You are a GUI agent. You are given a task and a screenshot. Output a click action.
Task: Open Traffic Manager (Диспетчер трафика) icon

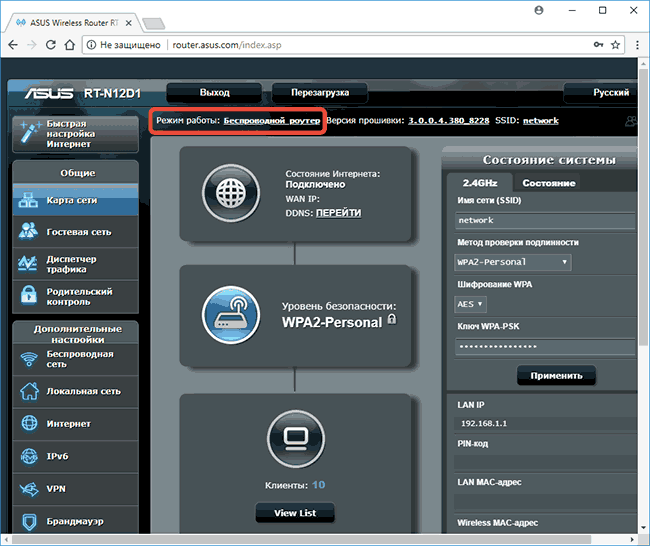pyautogui.click(x=28, y=264)
